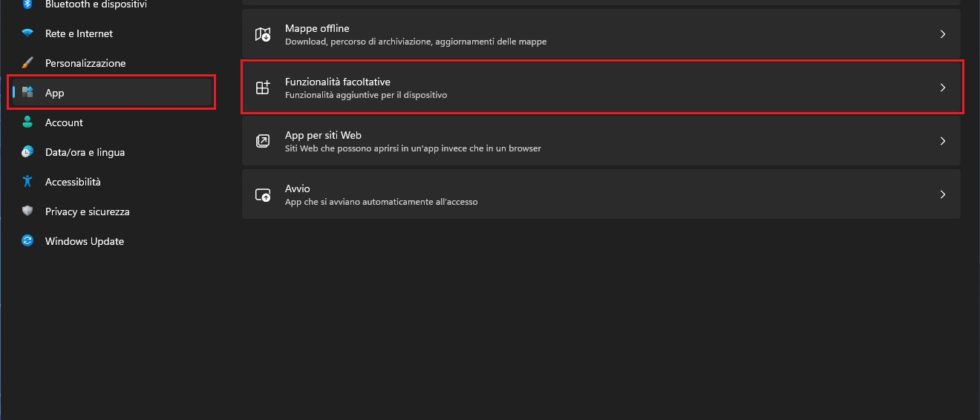Expand App per siti Web chevron
The image size is (980, 420).
click(x=942, y=141)
